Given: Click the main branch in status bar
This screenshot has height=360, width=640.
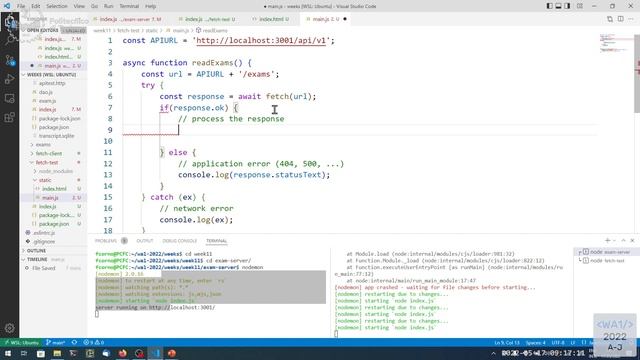Looking at the screenshot, I should point(56,342).
